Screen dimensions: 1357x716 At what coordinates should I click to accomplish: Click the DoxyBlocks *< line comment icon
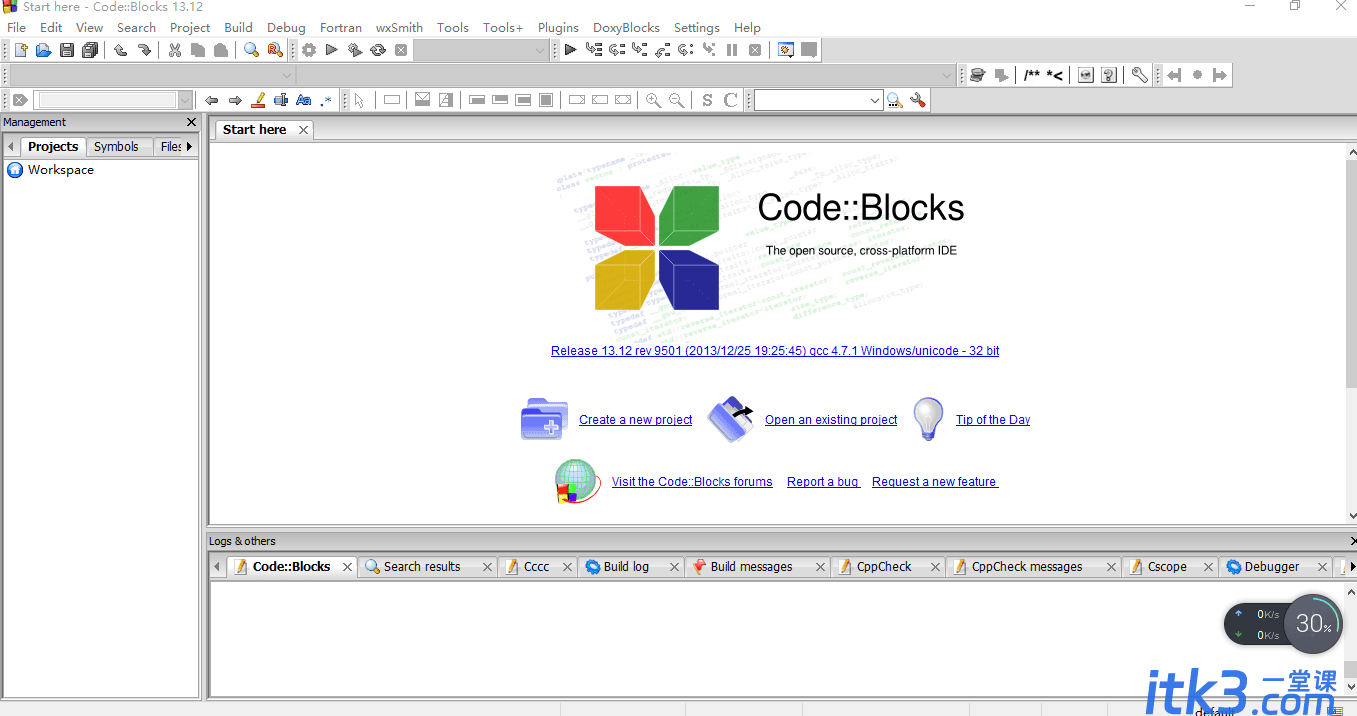1055,75
